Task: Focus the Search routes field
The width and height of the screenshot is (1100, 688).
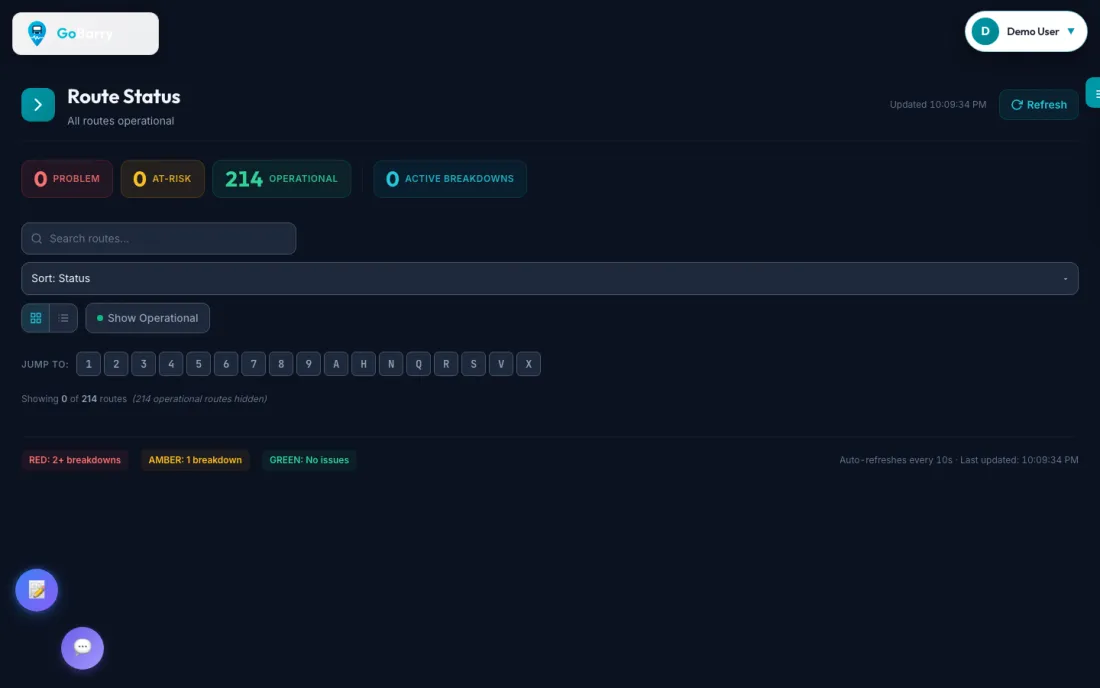Action: coord(159,238)
